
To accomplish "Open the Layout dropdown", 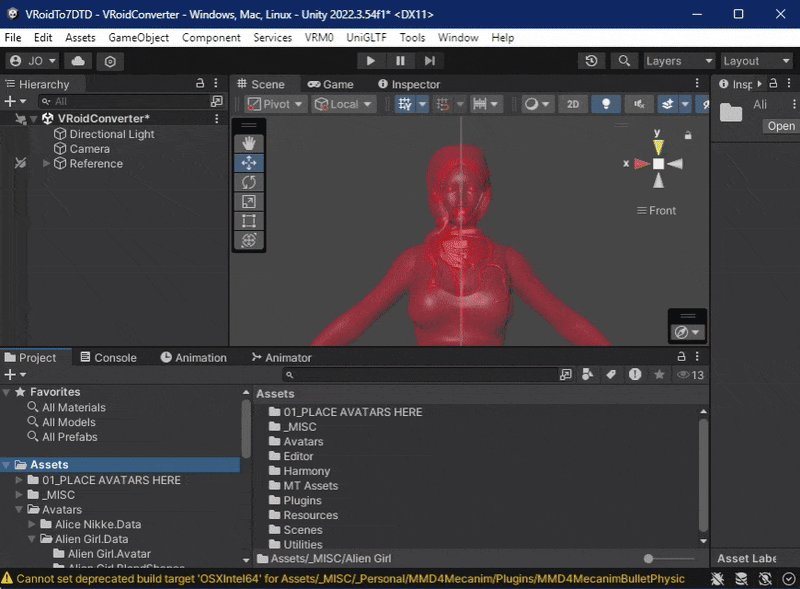I will [756, 61].
